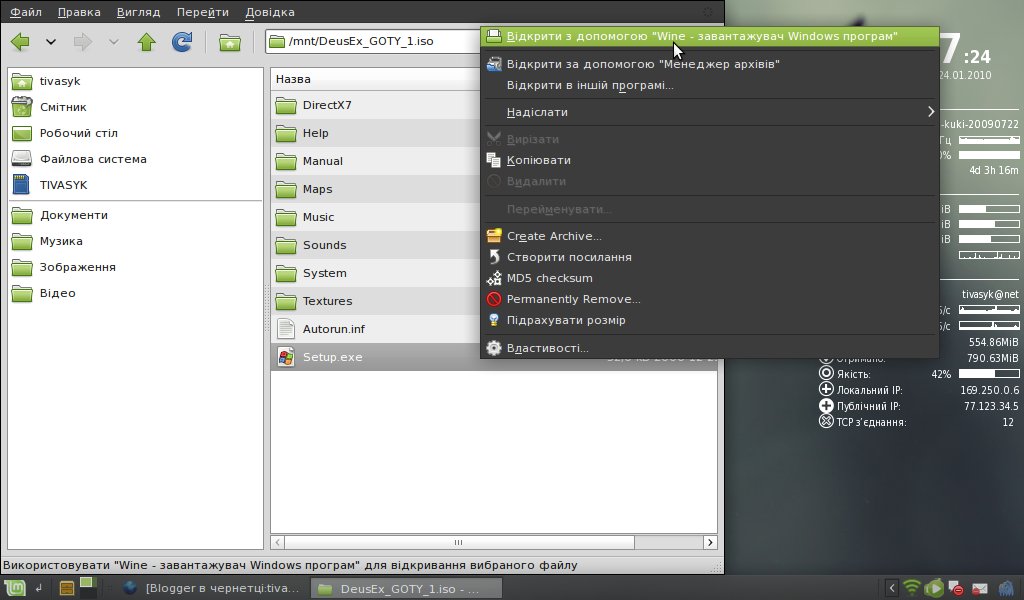Select the Maps folder icon

click(285, 189)
